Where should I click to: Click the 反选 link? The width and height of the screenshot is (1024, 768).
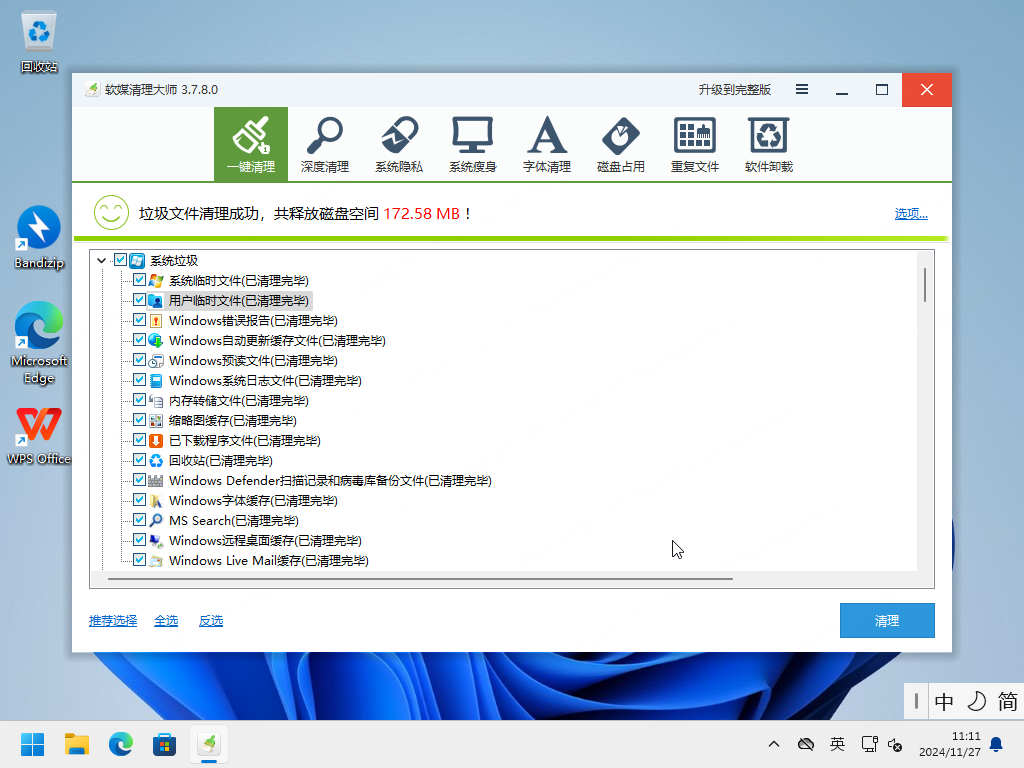(x=211, y=620)
